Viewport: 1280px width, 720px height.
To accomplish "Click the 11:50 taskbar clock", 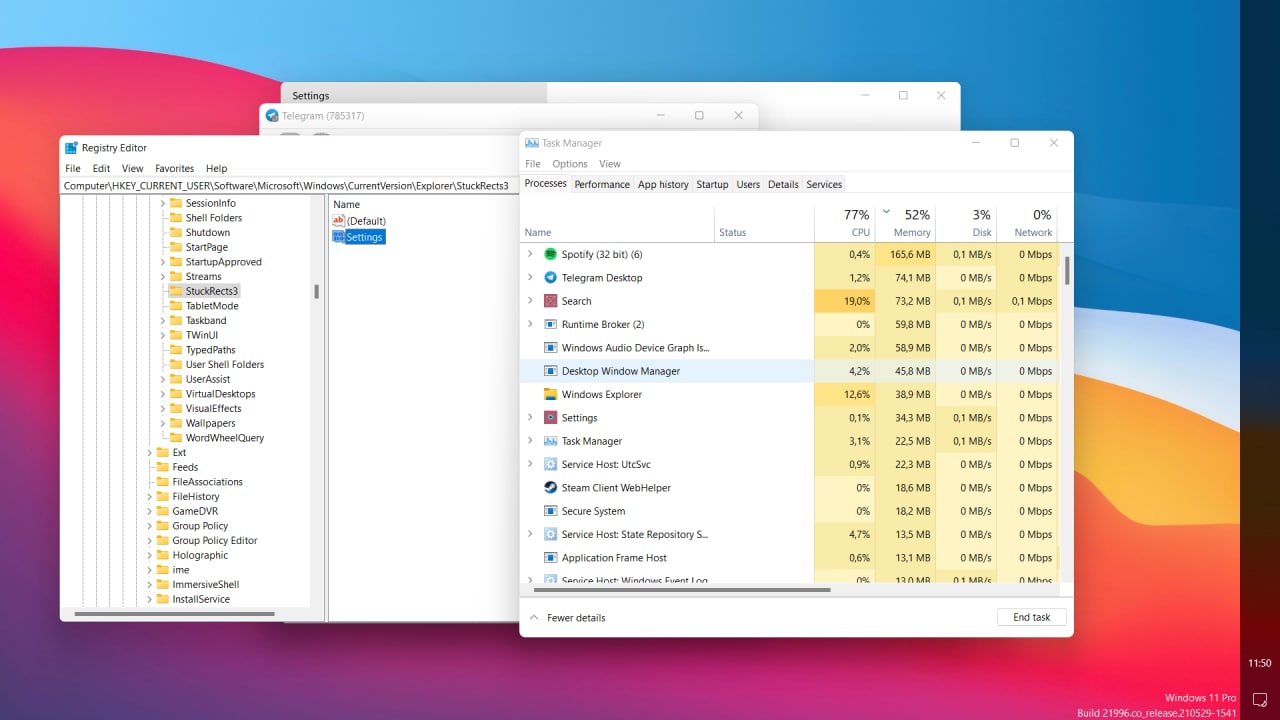I will [x=1260, y=663].
